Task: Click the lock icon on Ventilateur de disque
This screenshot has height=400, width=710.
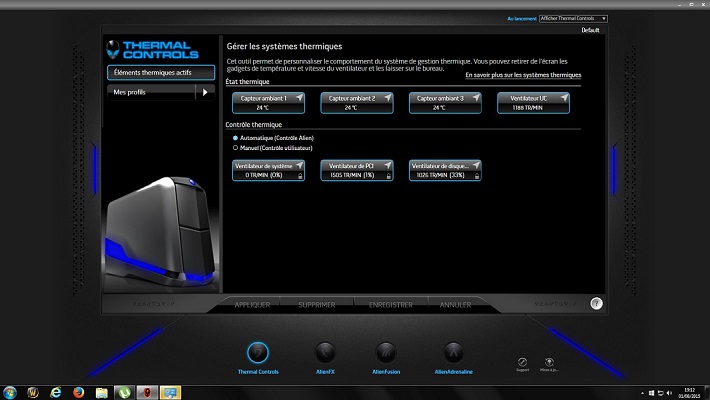Action: pyautogui.click(x=476, y=176)
